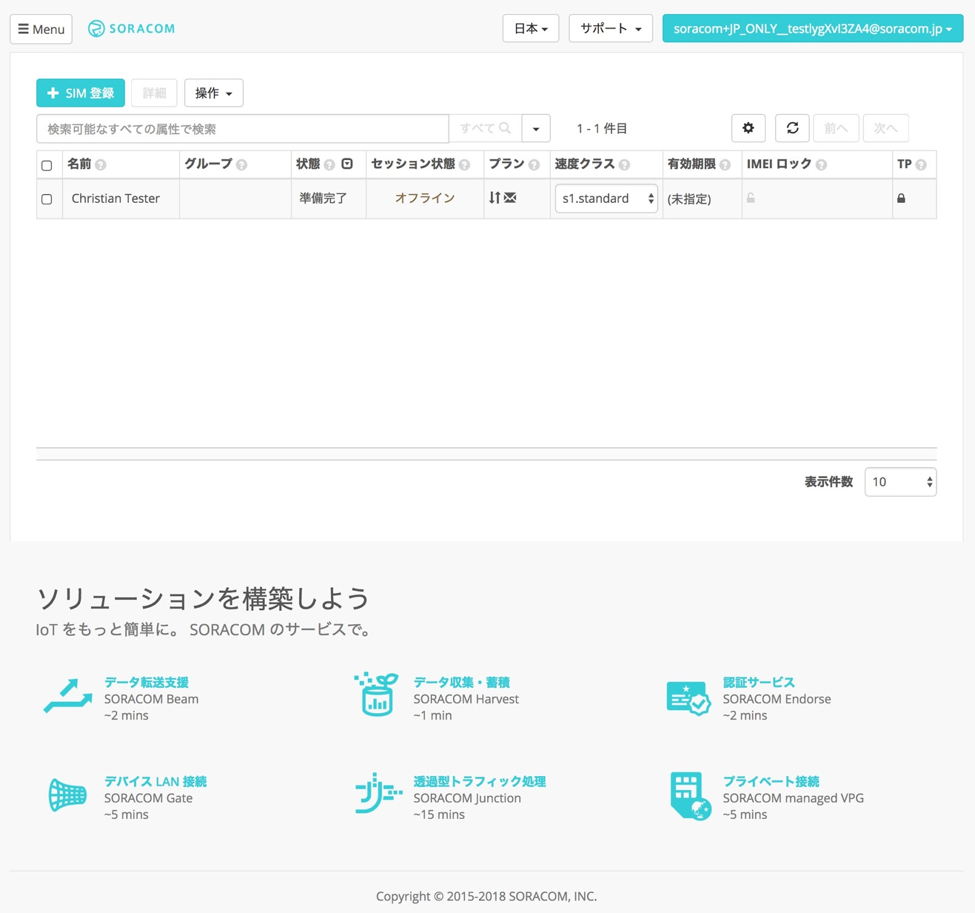Click the settings gear icon above table

pyautogui.click(x=748, y=128)
